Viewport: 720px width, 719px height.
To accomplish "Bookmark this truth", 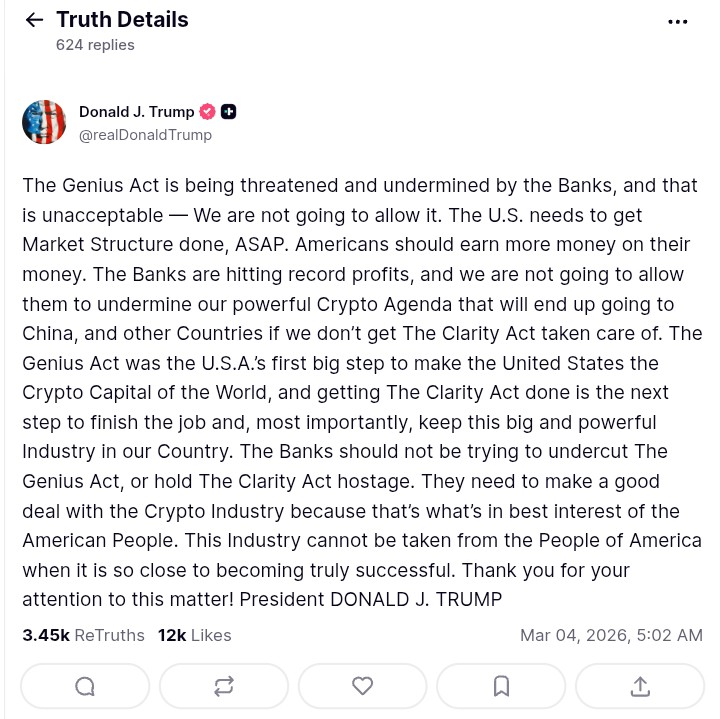I will [502, 686].
